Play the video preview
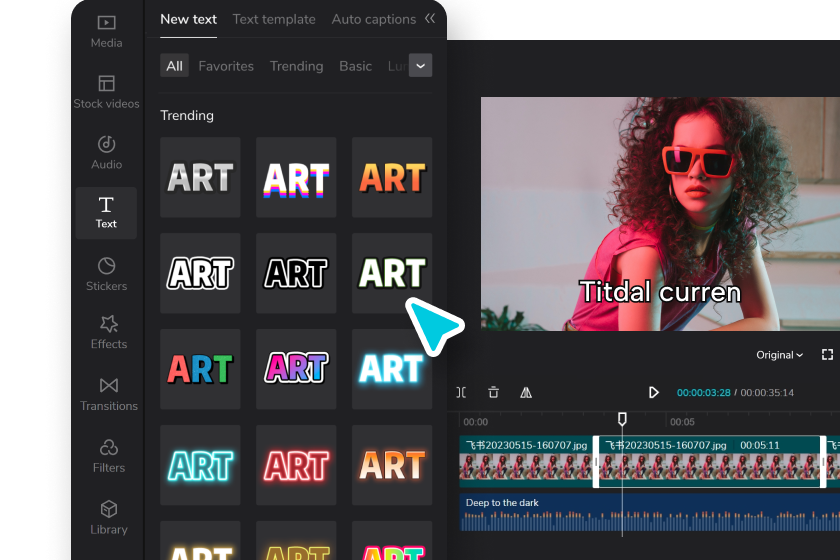 click(653, 392)
